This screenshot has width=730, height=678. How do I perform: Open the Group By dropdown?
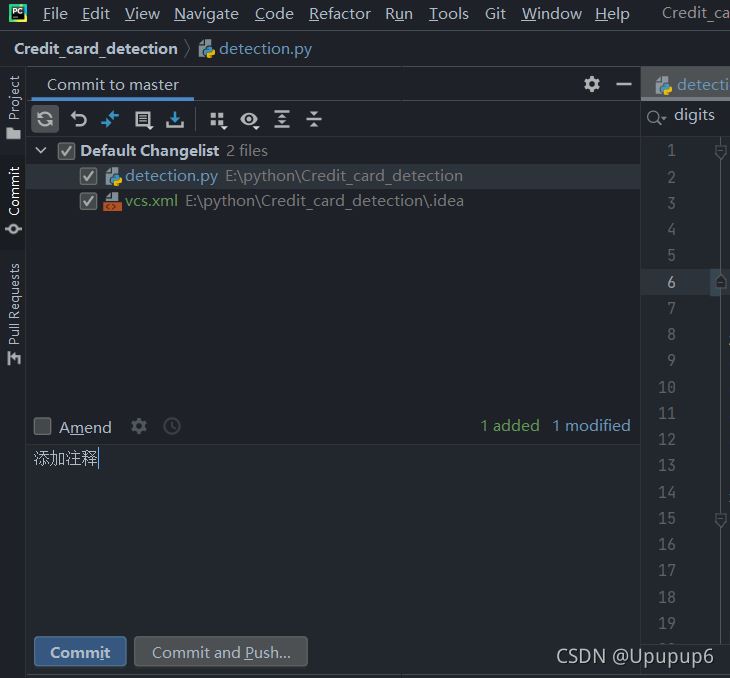tap(217, 120)
